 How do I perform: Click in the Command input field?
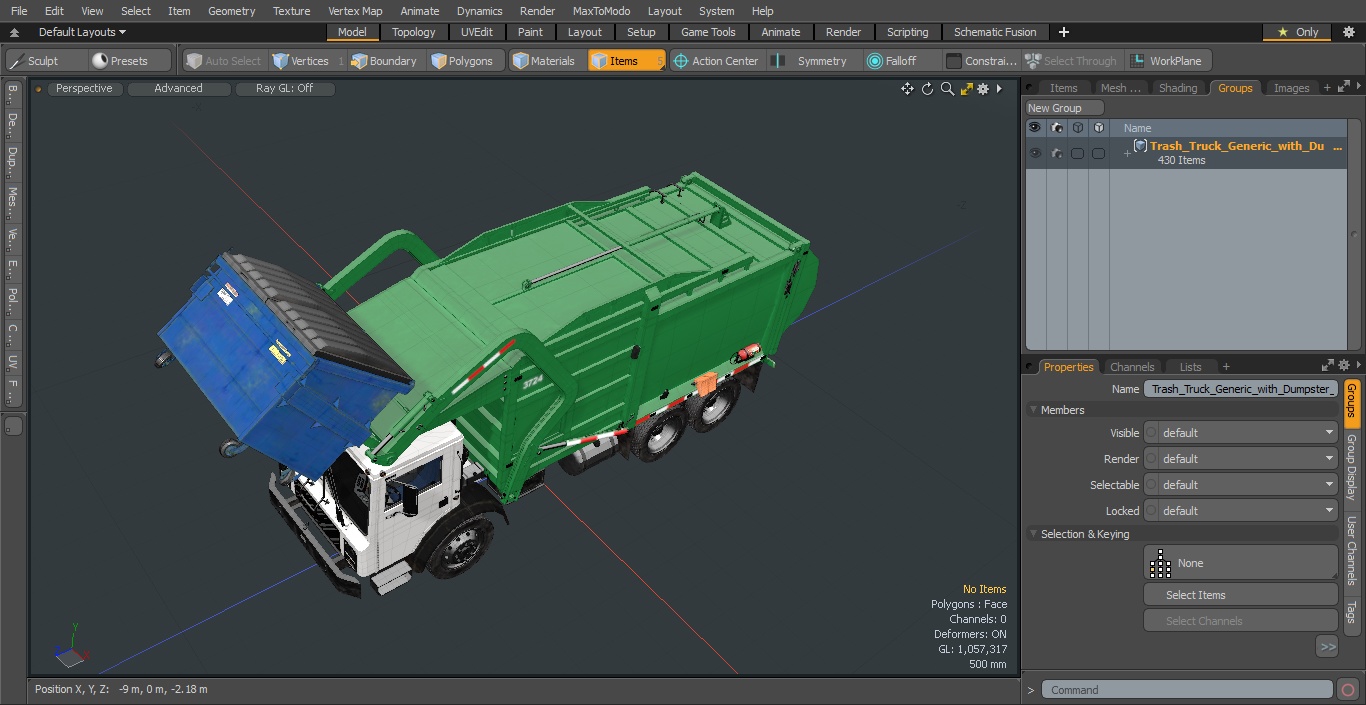(x=1186, y=690)
